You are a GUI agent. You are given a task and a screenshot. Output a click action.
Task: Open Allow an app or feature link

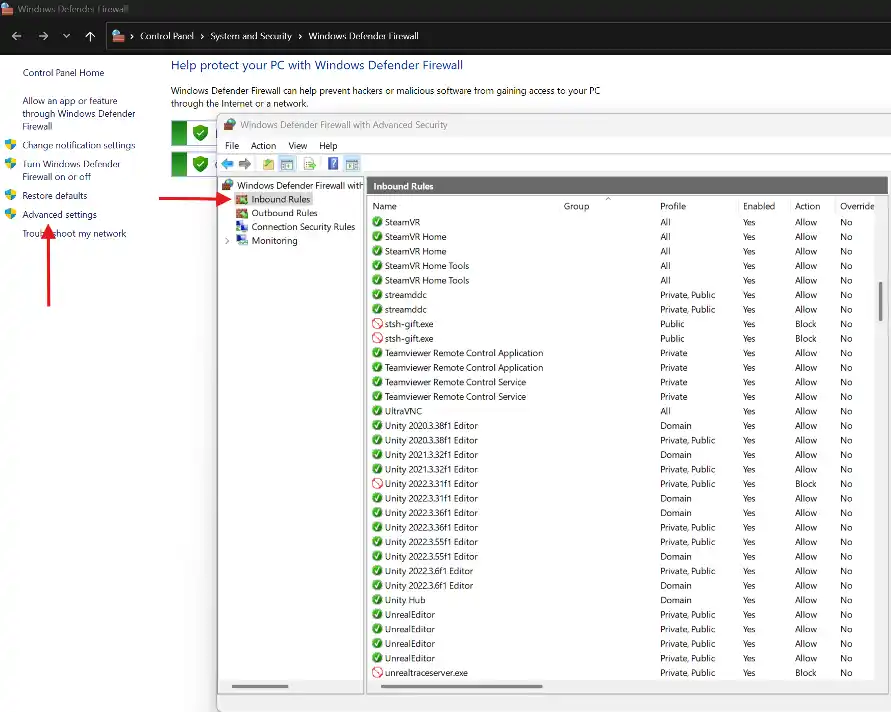tap(78, 114)
